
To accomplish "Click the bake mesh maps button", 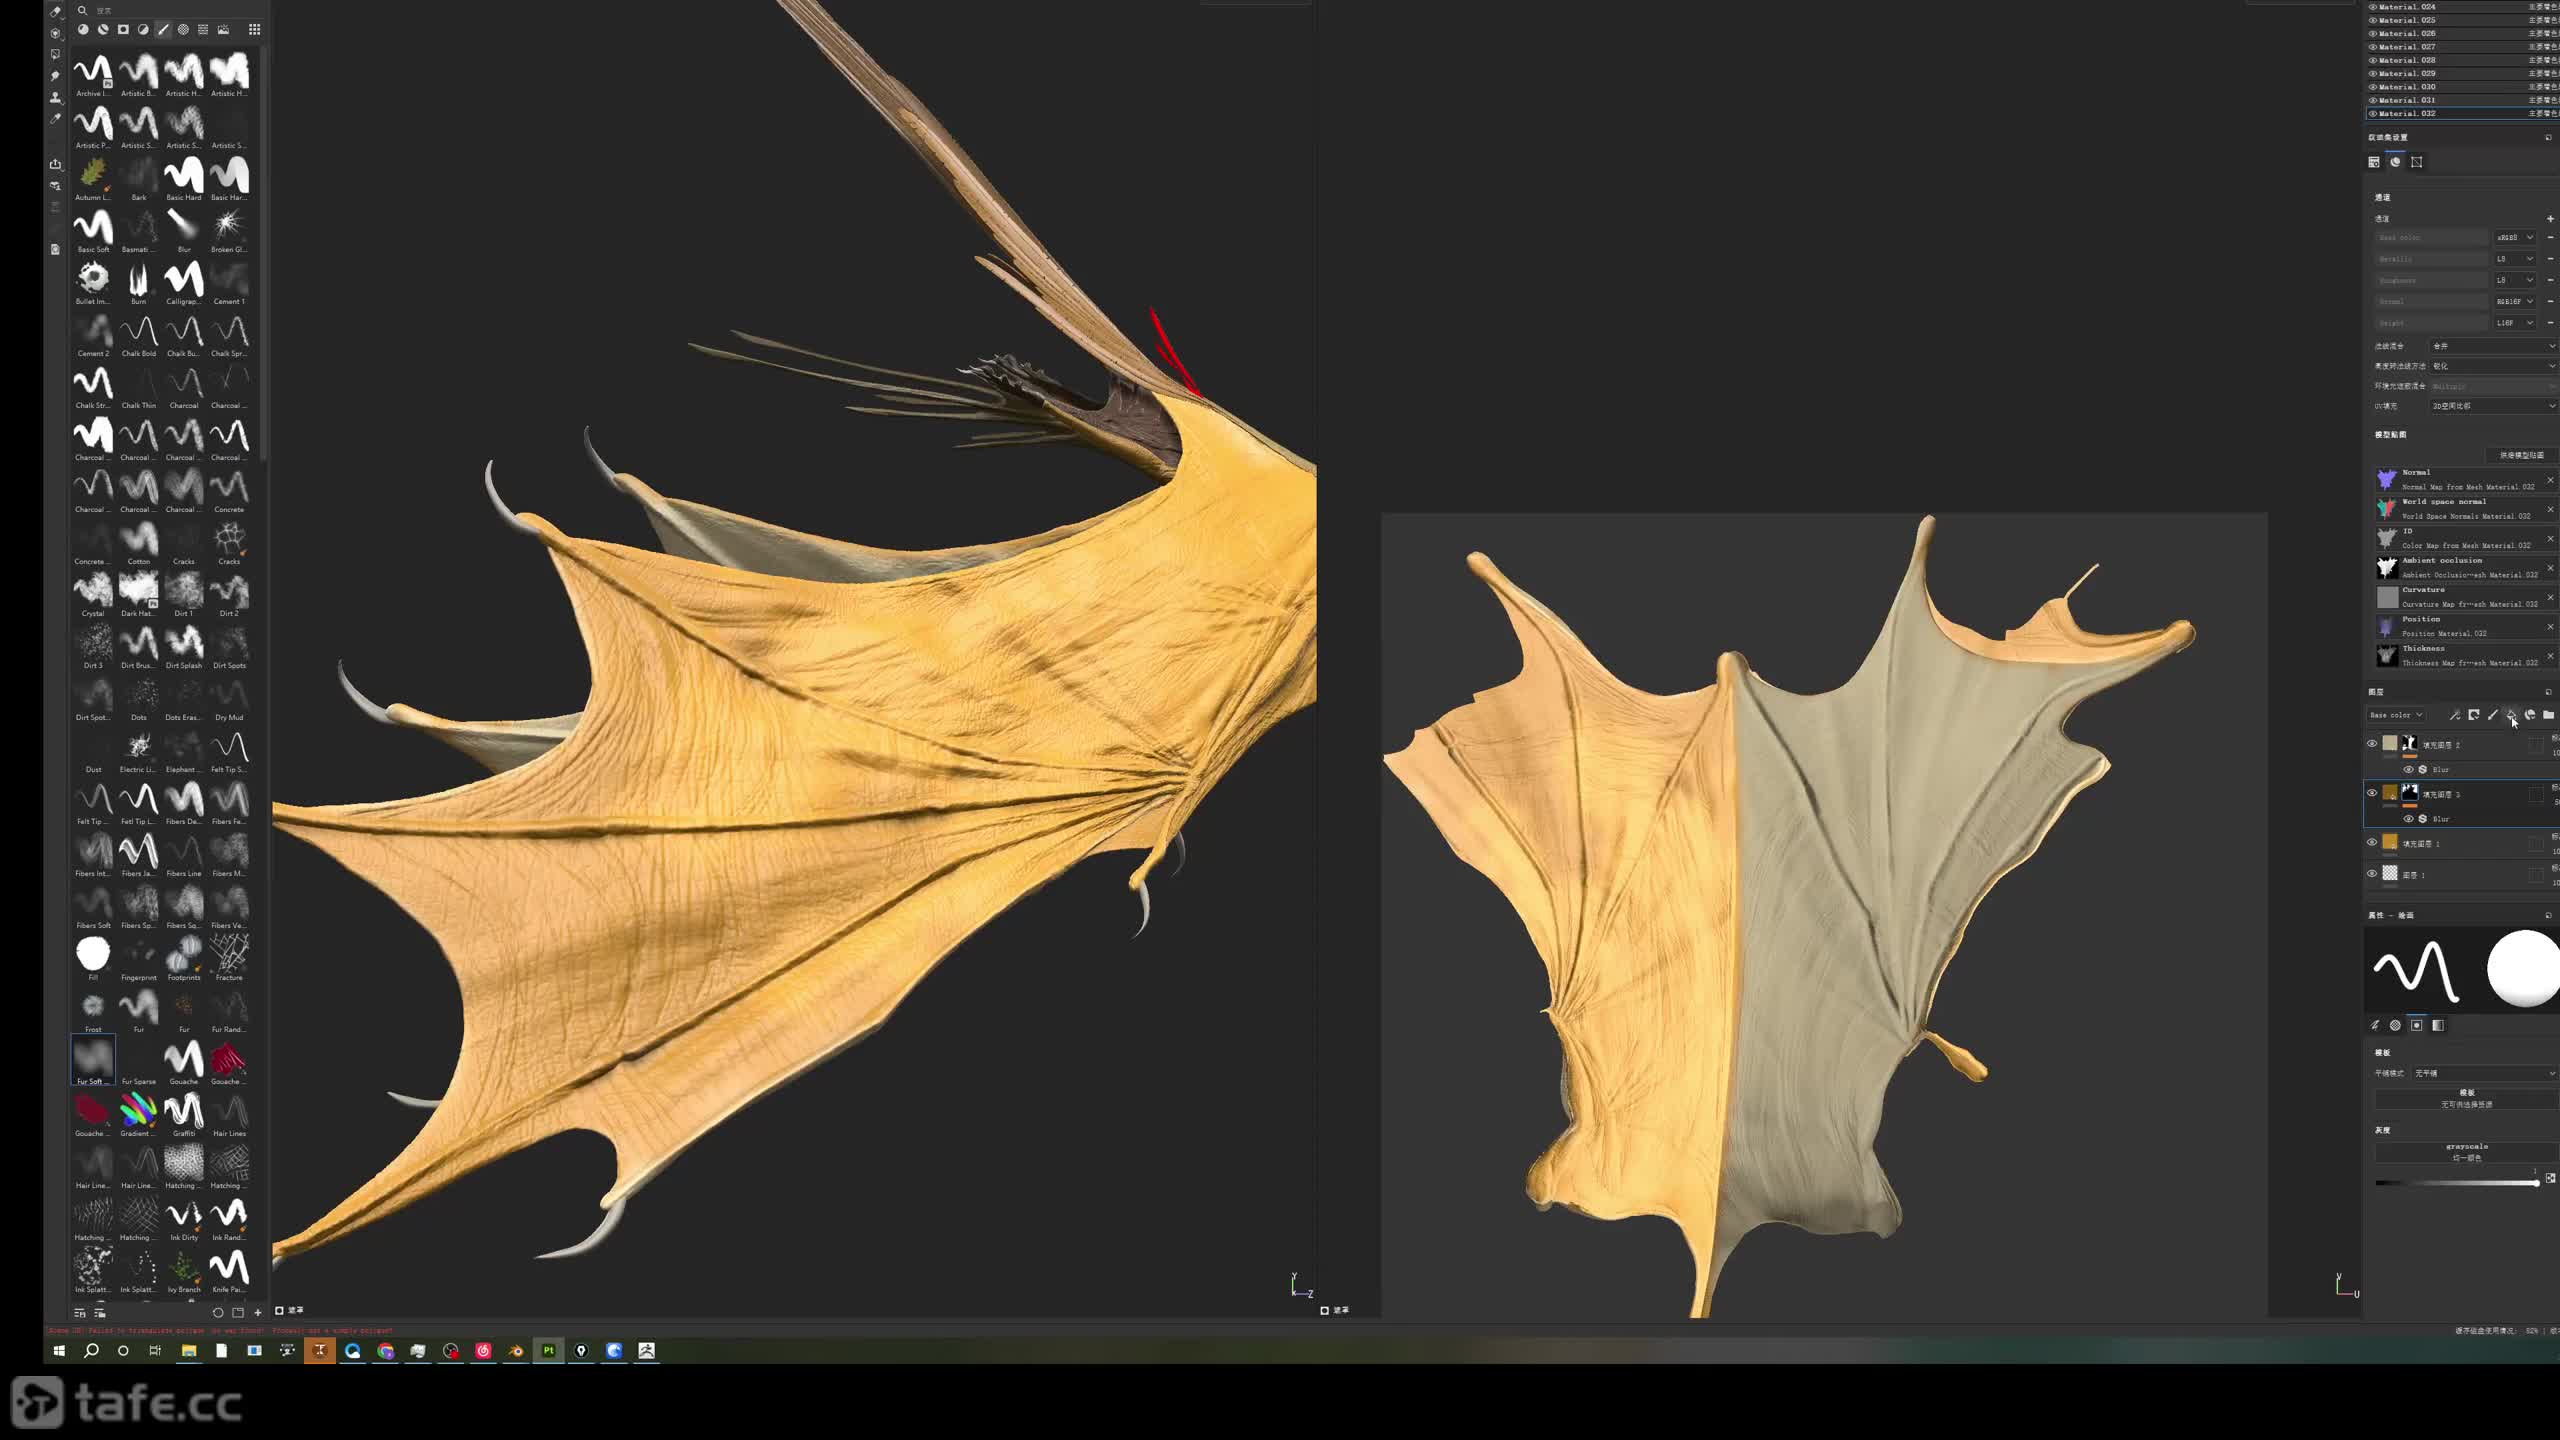I will coord(2521,455).
